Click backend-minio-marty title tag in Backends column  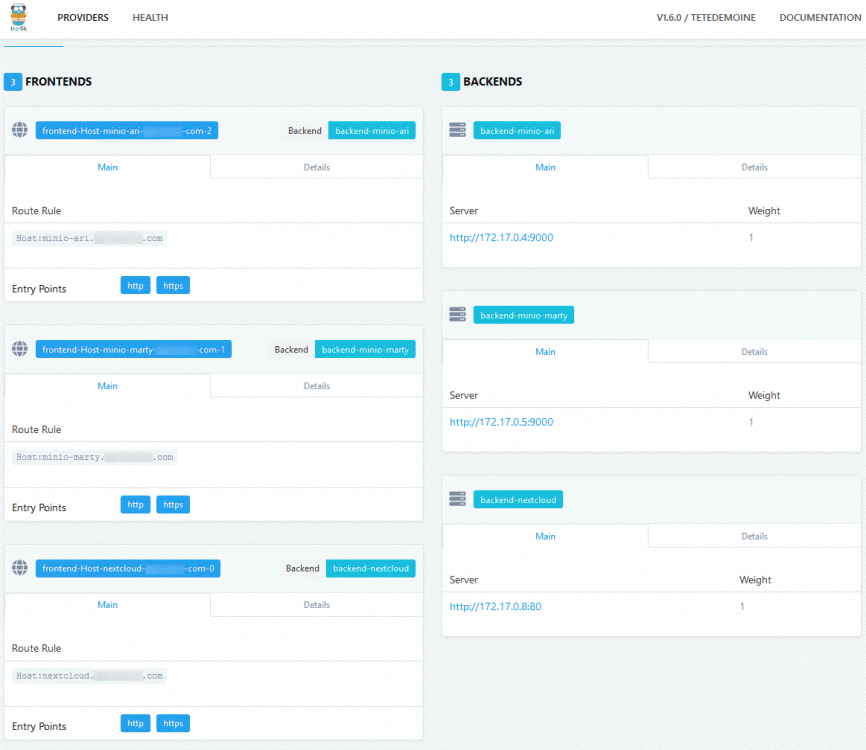tap(524, 315)
